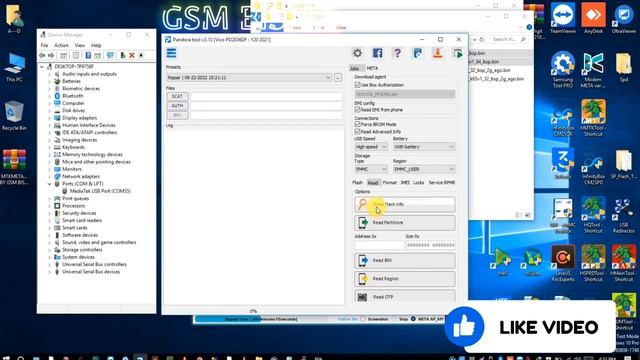Open Device Manager View menu
Viewport: 640px width, 360px height.
(x=80, y=45)
